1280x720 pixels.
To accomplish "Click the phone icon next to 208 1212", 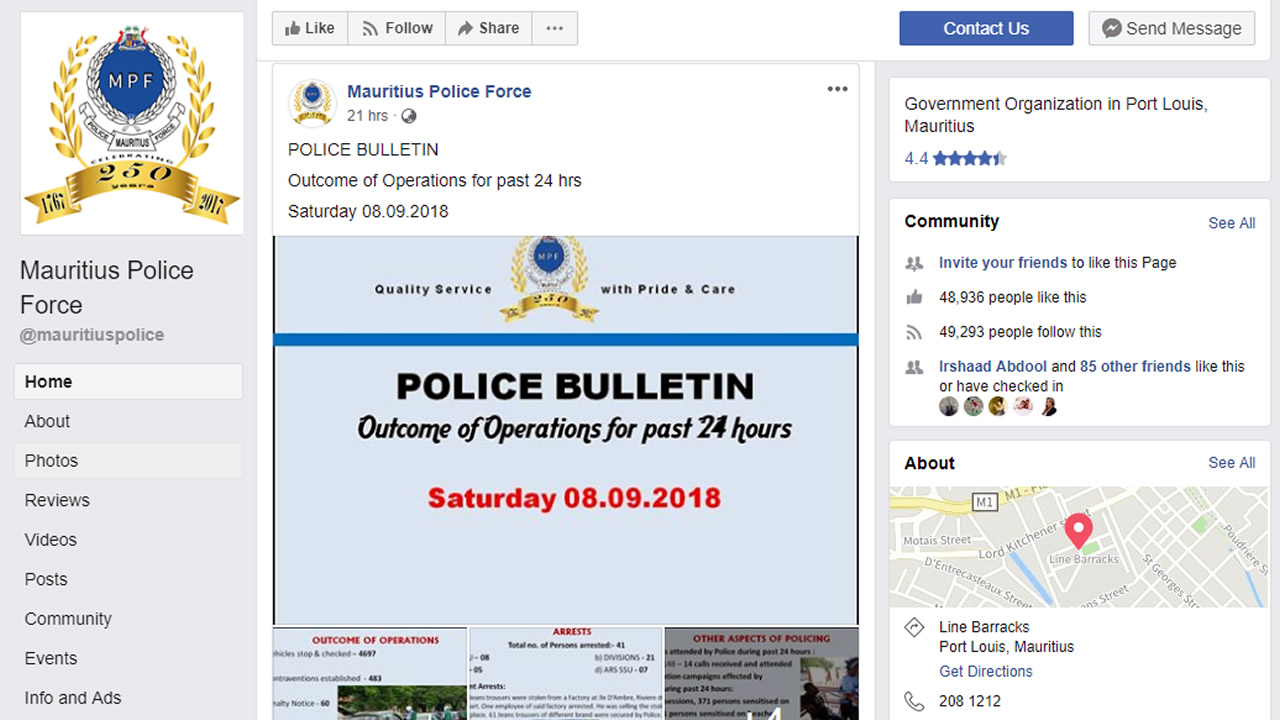I will pyautogui.click(x=914, y=701).
